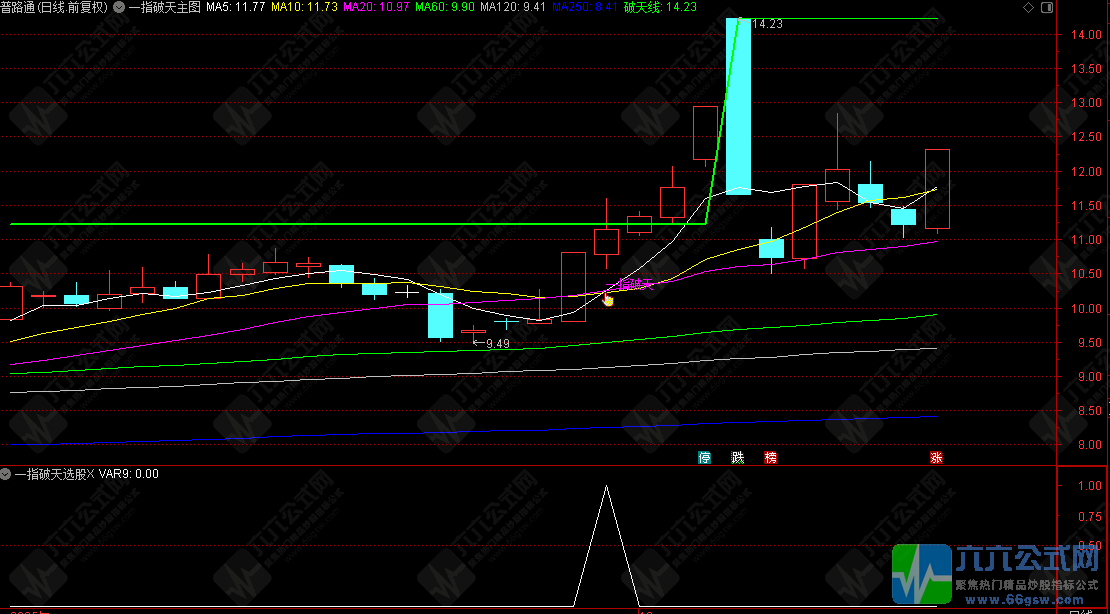The width and height of the screenshot is (1110, 614).
Task: Open the main chart indicator dropdown arrow
Action: pos(118,7)
